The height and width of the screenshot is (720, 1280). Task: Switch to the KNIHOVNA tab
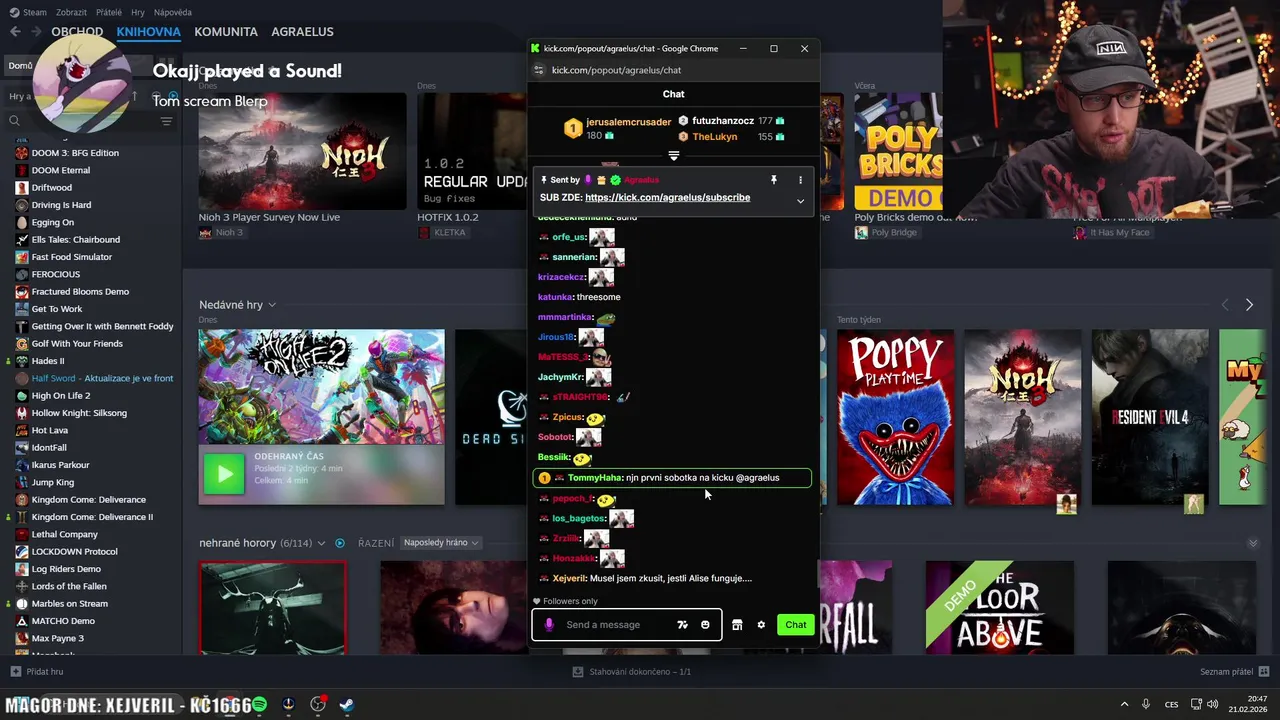point(148,32)
